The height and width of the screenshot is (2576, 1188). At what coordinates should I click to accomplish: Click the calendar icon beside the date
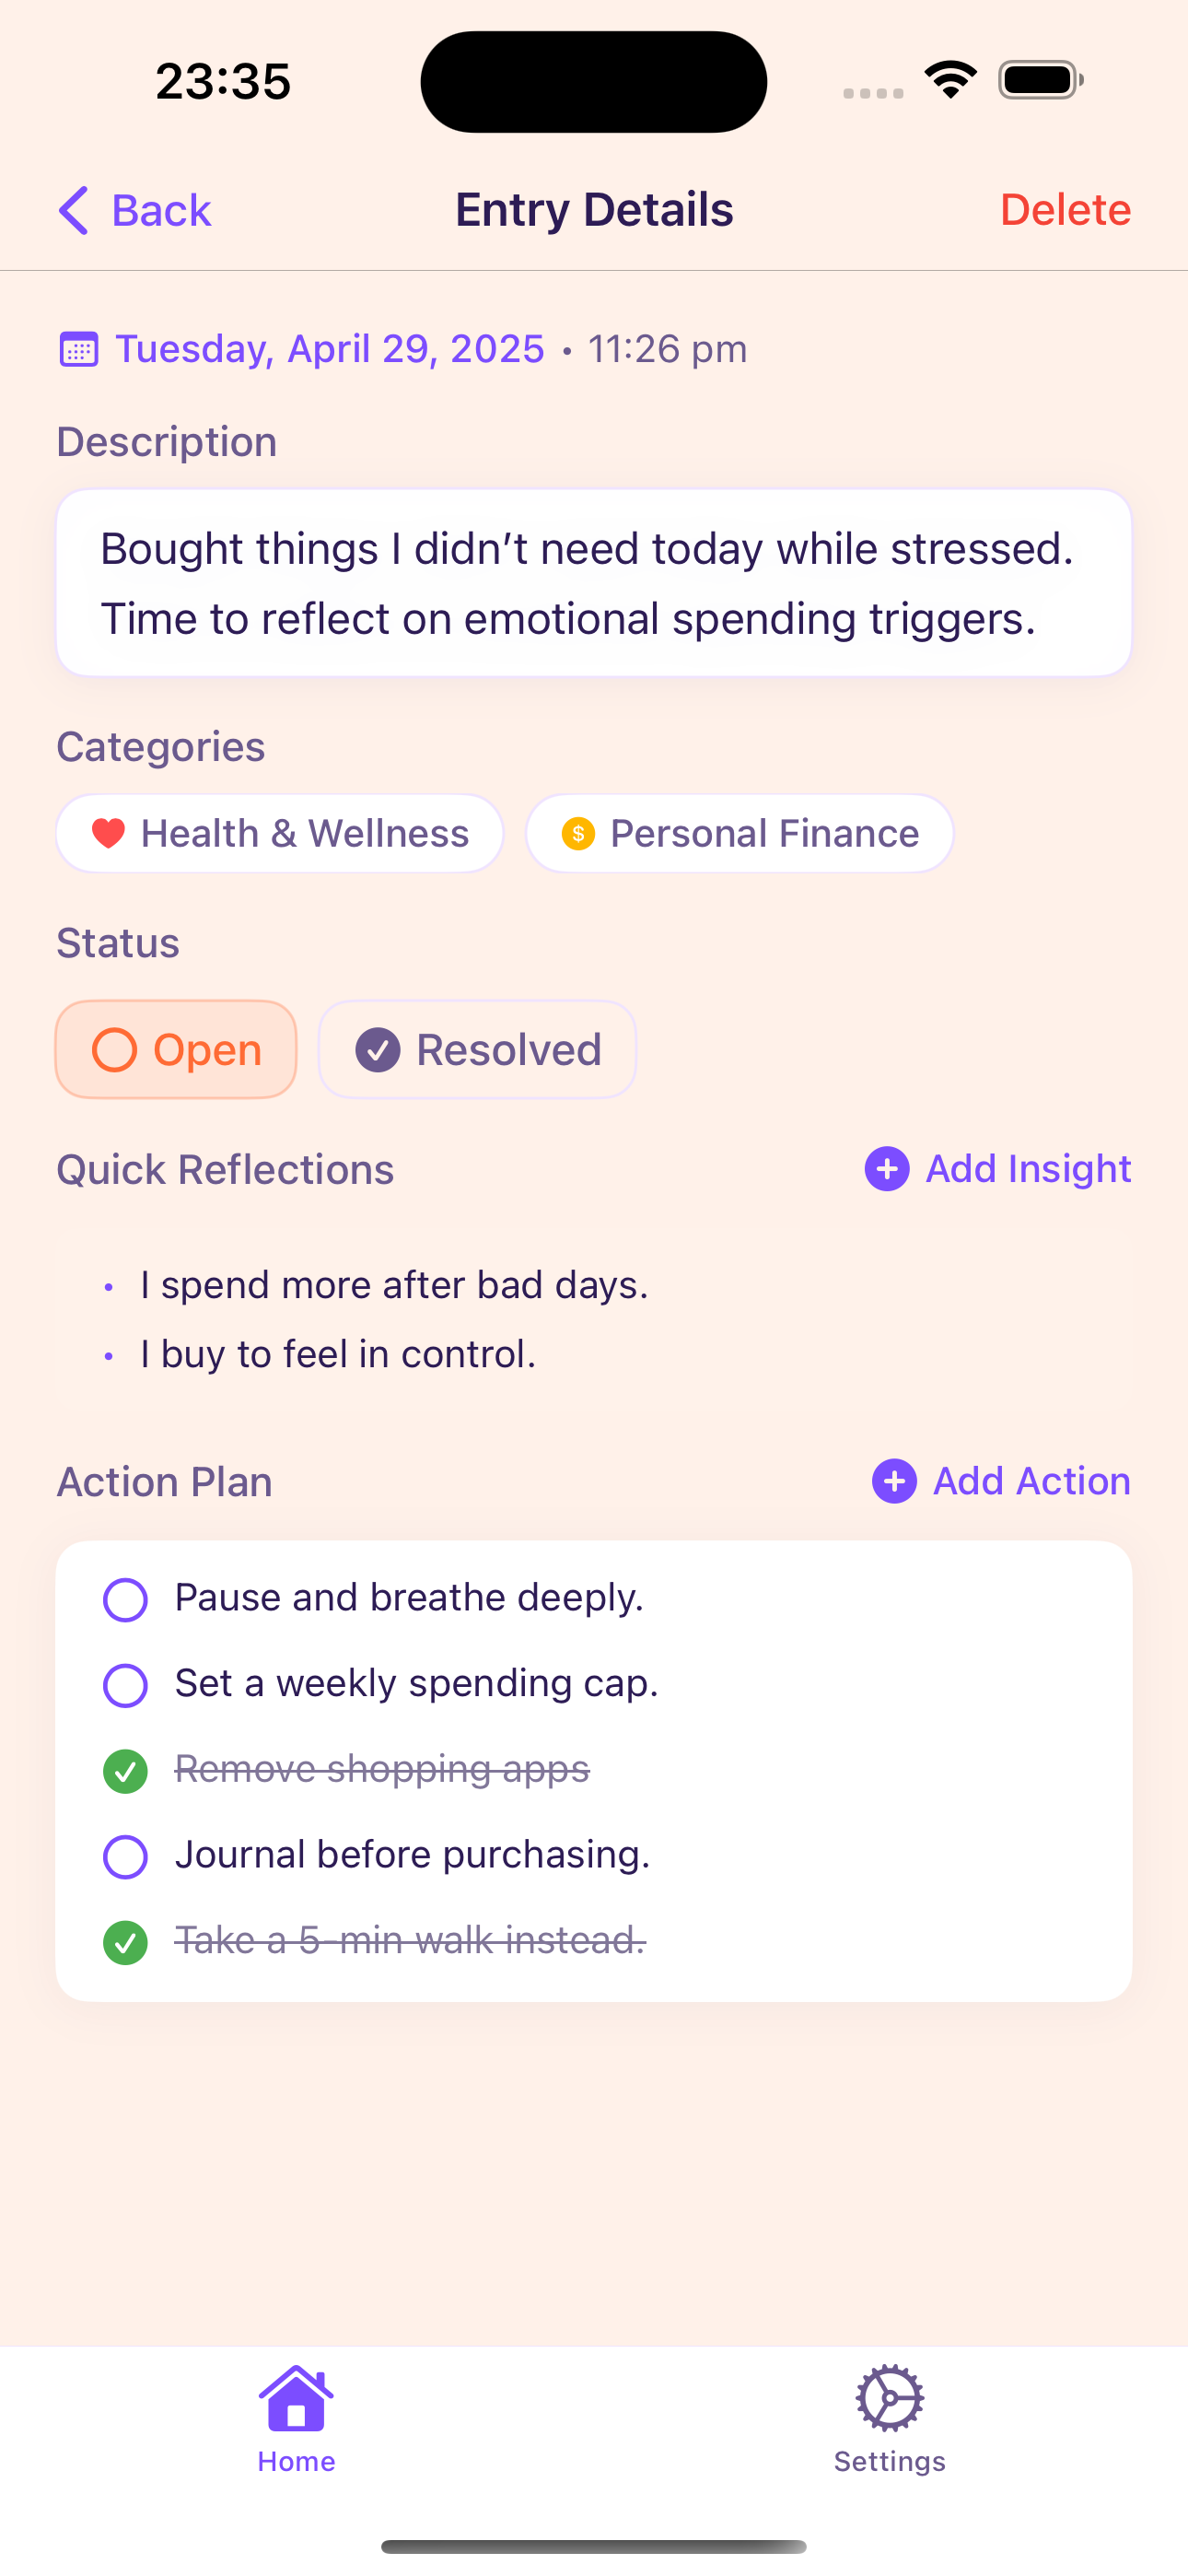(78, 348)
